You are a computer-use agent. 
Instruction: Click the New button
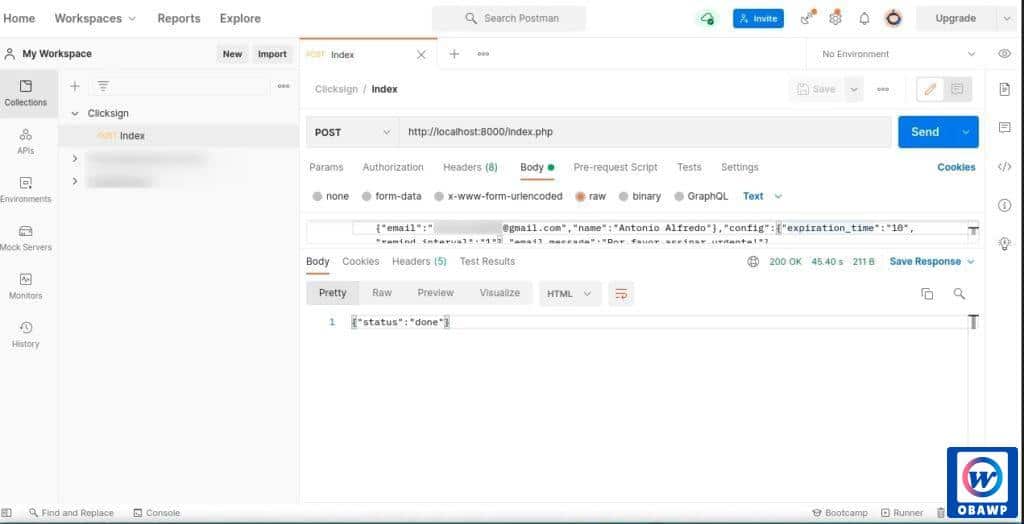point(232,54)
